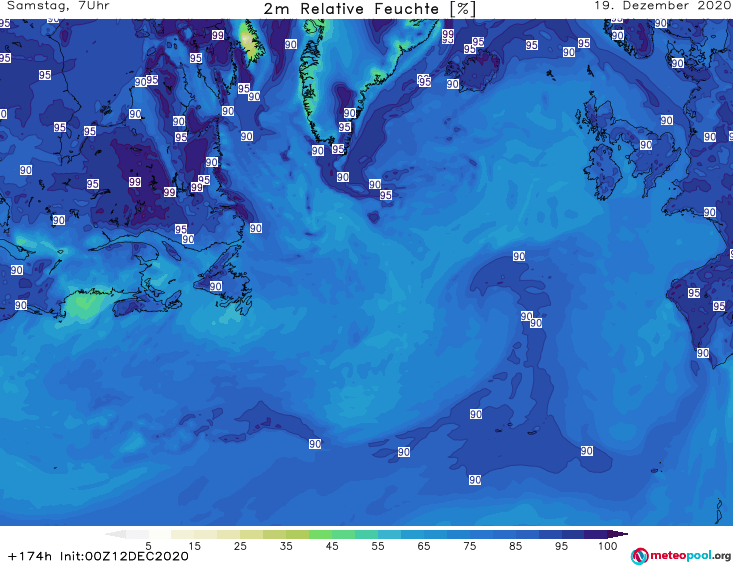The image size is (733, 566).
Task: Click the '5' value on the legend scale
Action: (x=148, y=546)
